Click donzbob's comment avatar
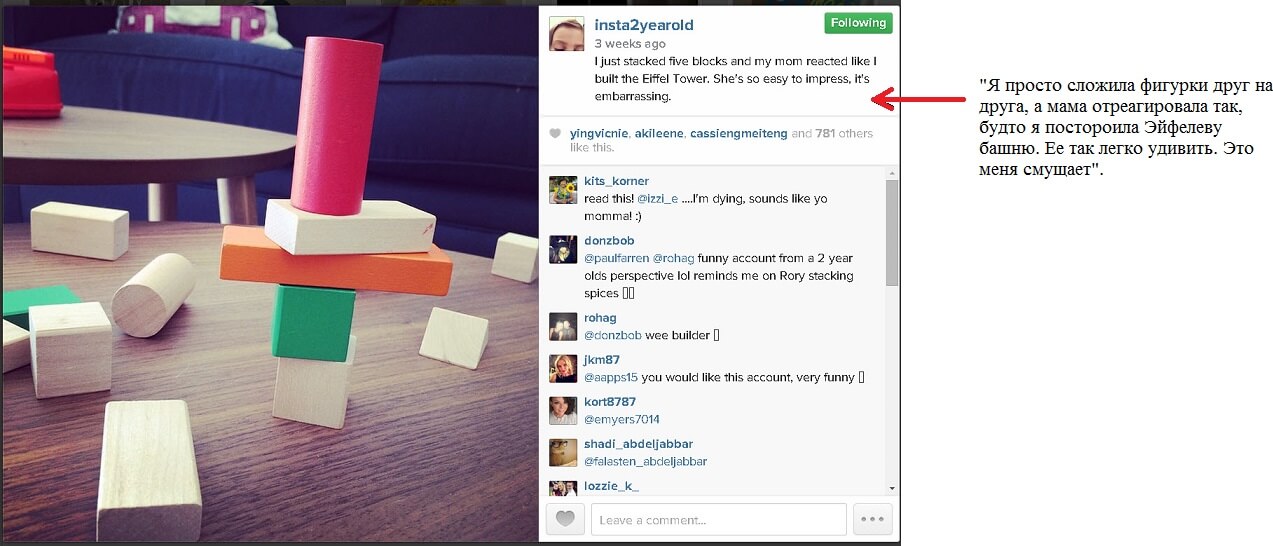Image resolution: width=1273 pixels, height=546 pixels. pos(563,250)
